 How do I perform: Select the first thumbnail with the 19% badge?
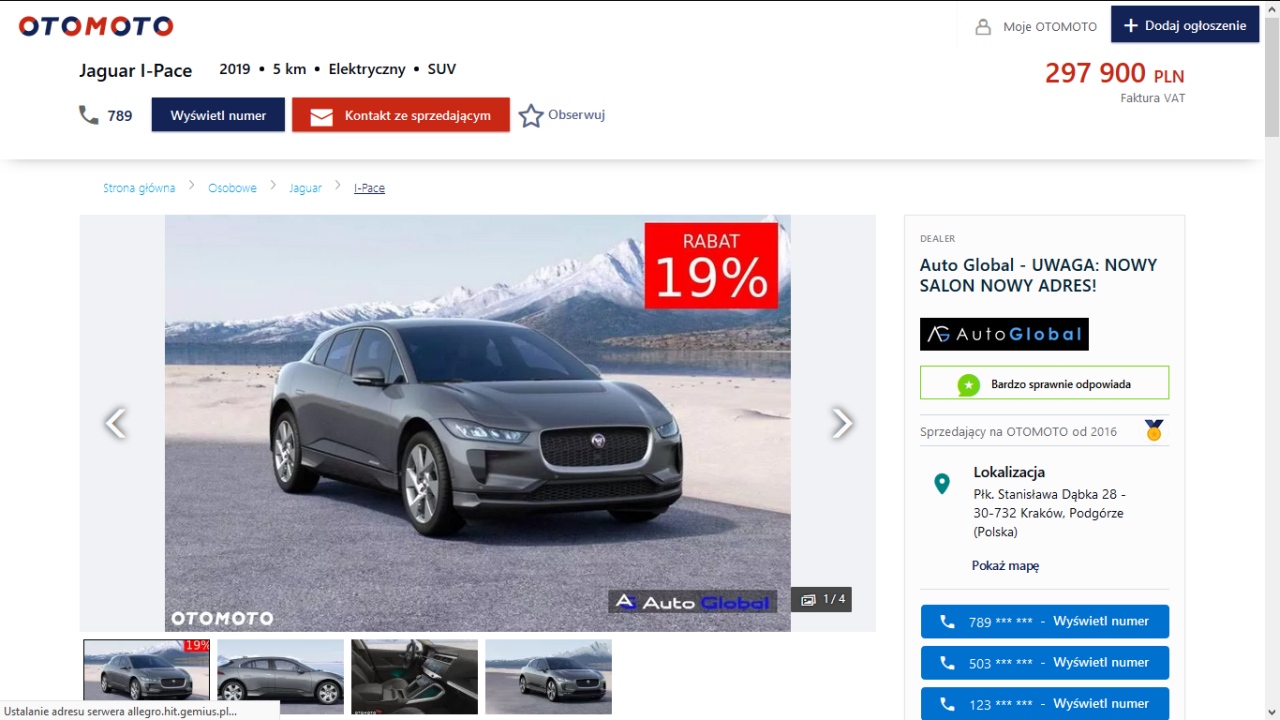[147, 677]
